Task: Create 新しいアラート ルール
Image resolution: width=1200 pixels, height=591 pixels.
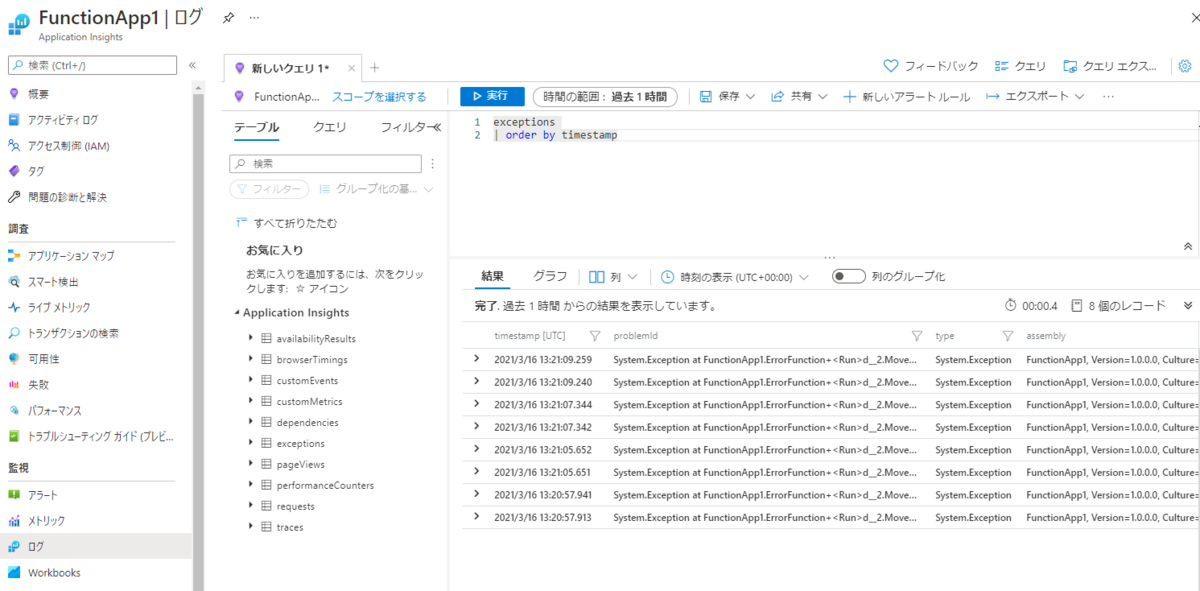Action: (907, 97)
